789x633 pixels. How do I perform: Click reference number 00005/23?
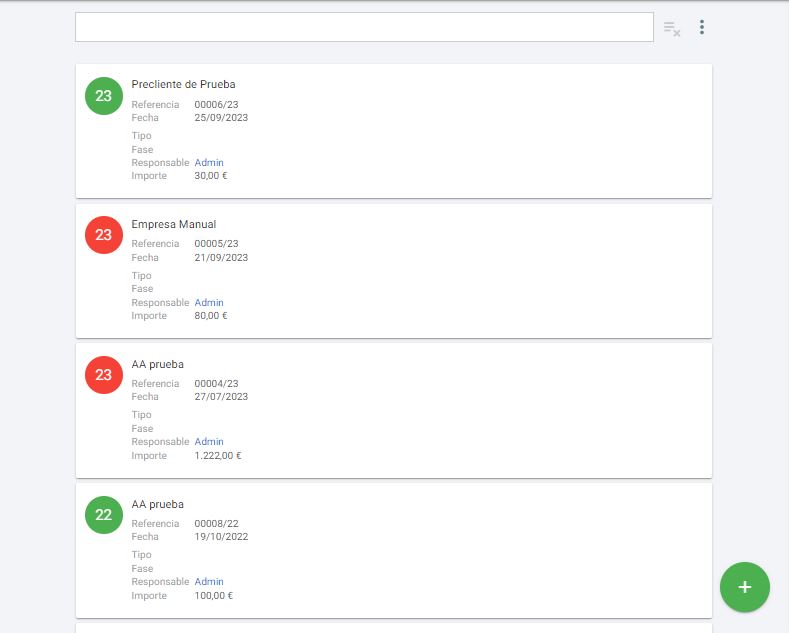[x=216, y=244]
